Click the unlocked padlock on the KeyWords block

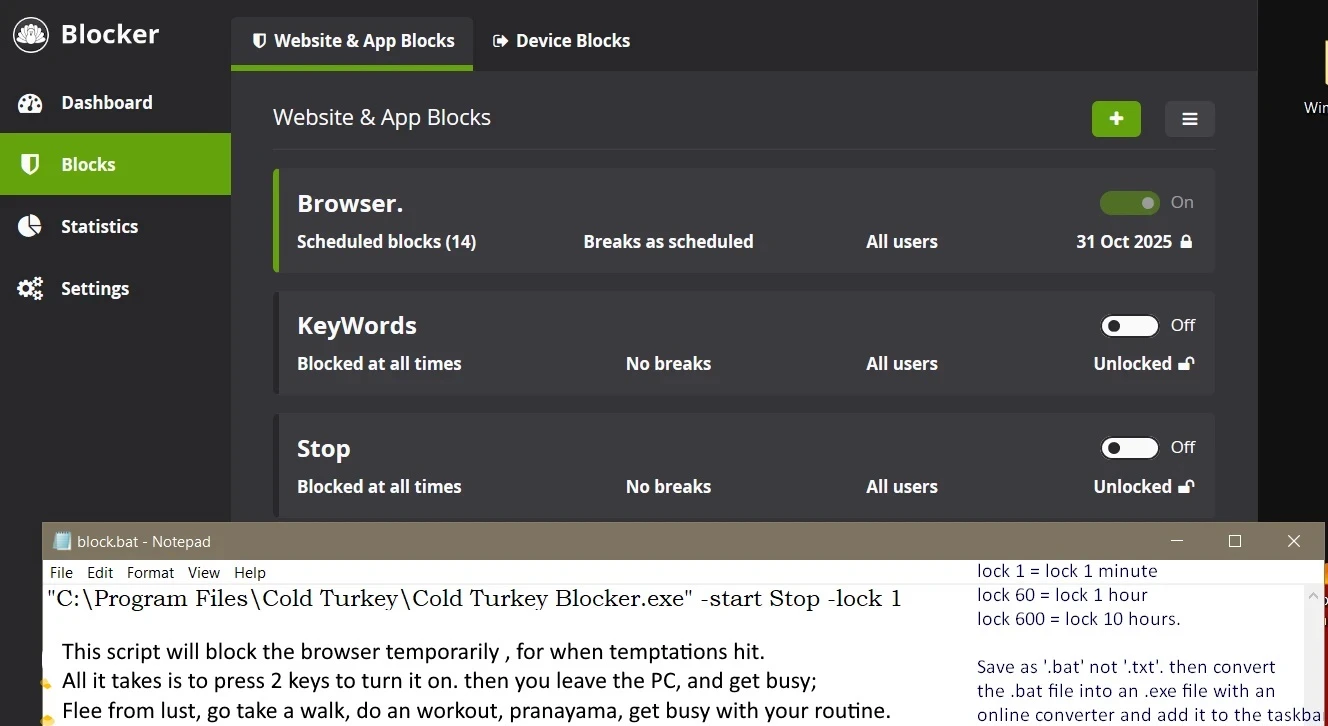point(1186,364)
